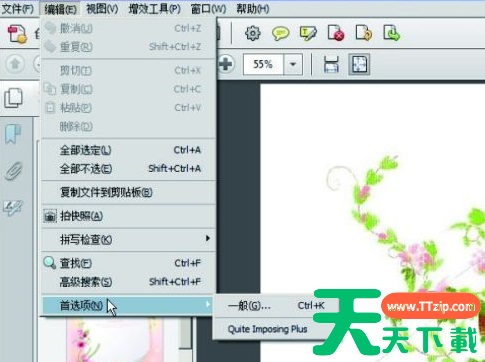This screenshot has width=485, height=362.
Task: Click 拍快照(A) snapshot menu item
Action: pyautogui.click(x=129, y=216)
